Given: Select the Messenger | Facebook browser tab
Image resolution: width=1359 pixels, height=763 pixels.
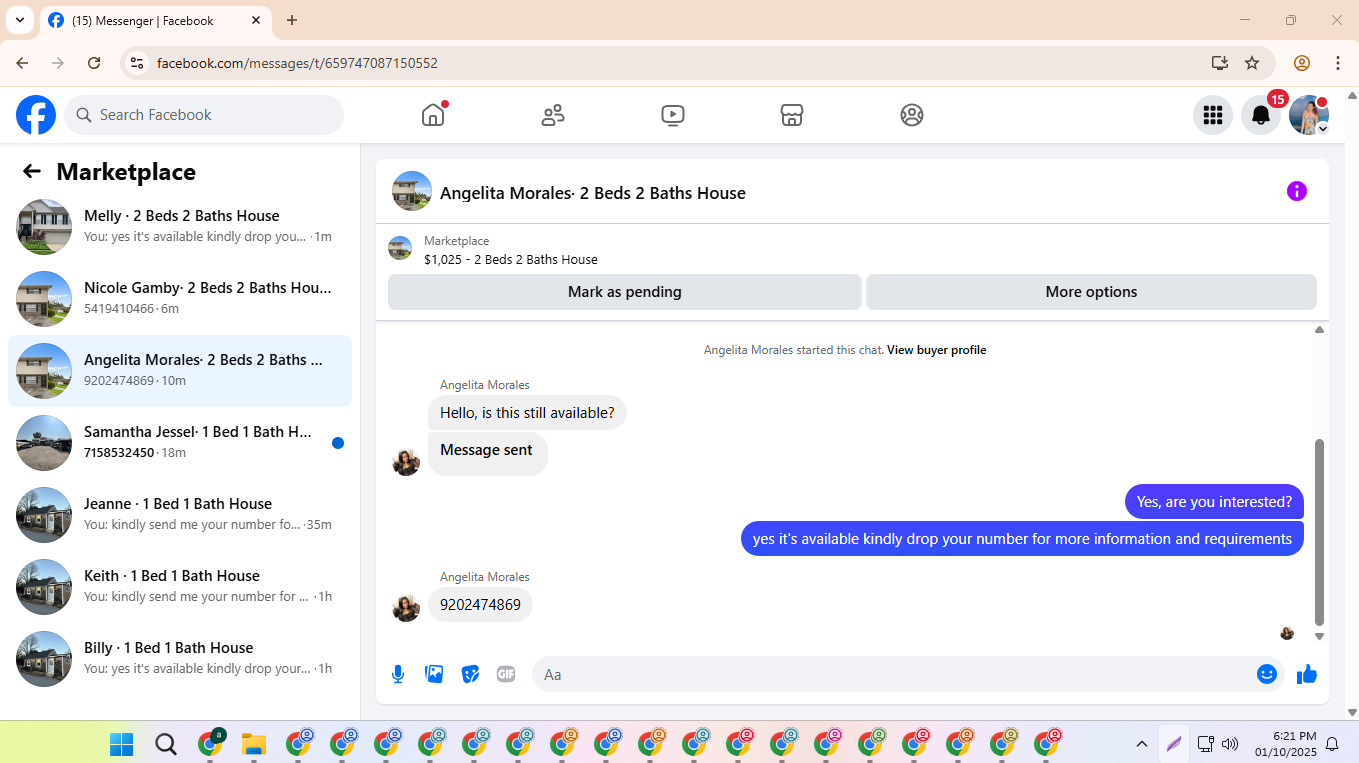Looking at the screenshot, I should (x=154, y=20).
